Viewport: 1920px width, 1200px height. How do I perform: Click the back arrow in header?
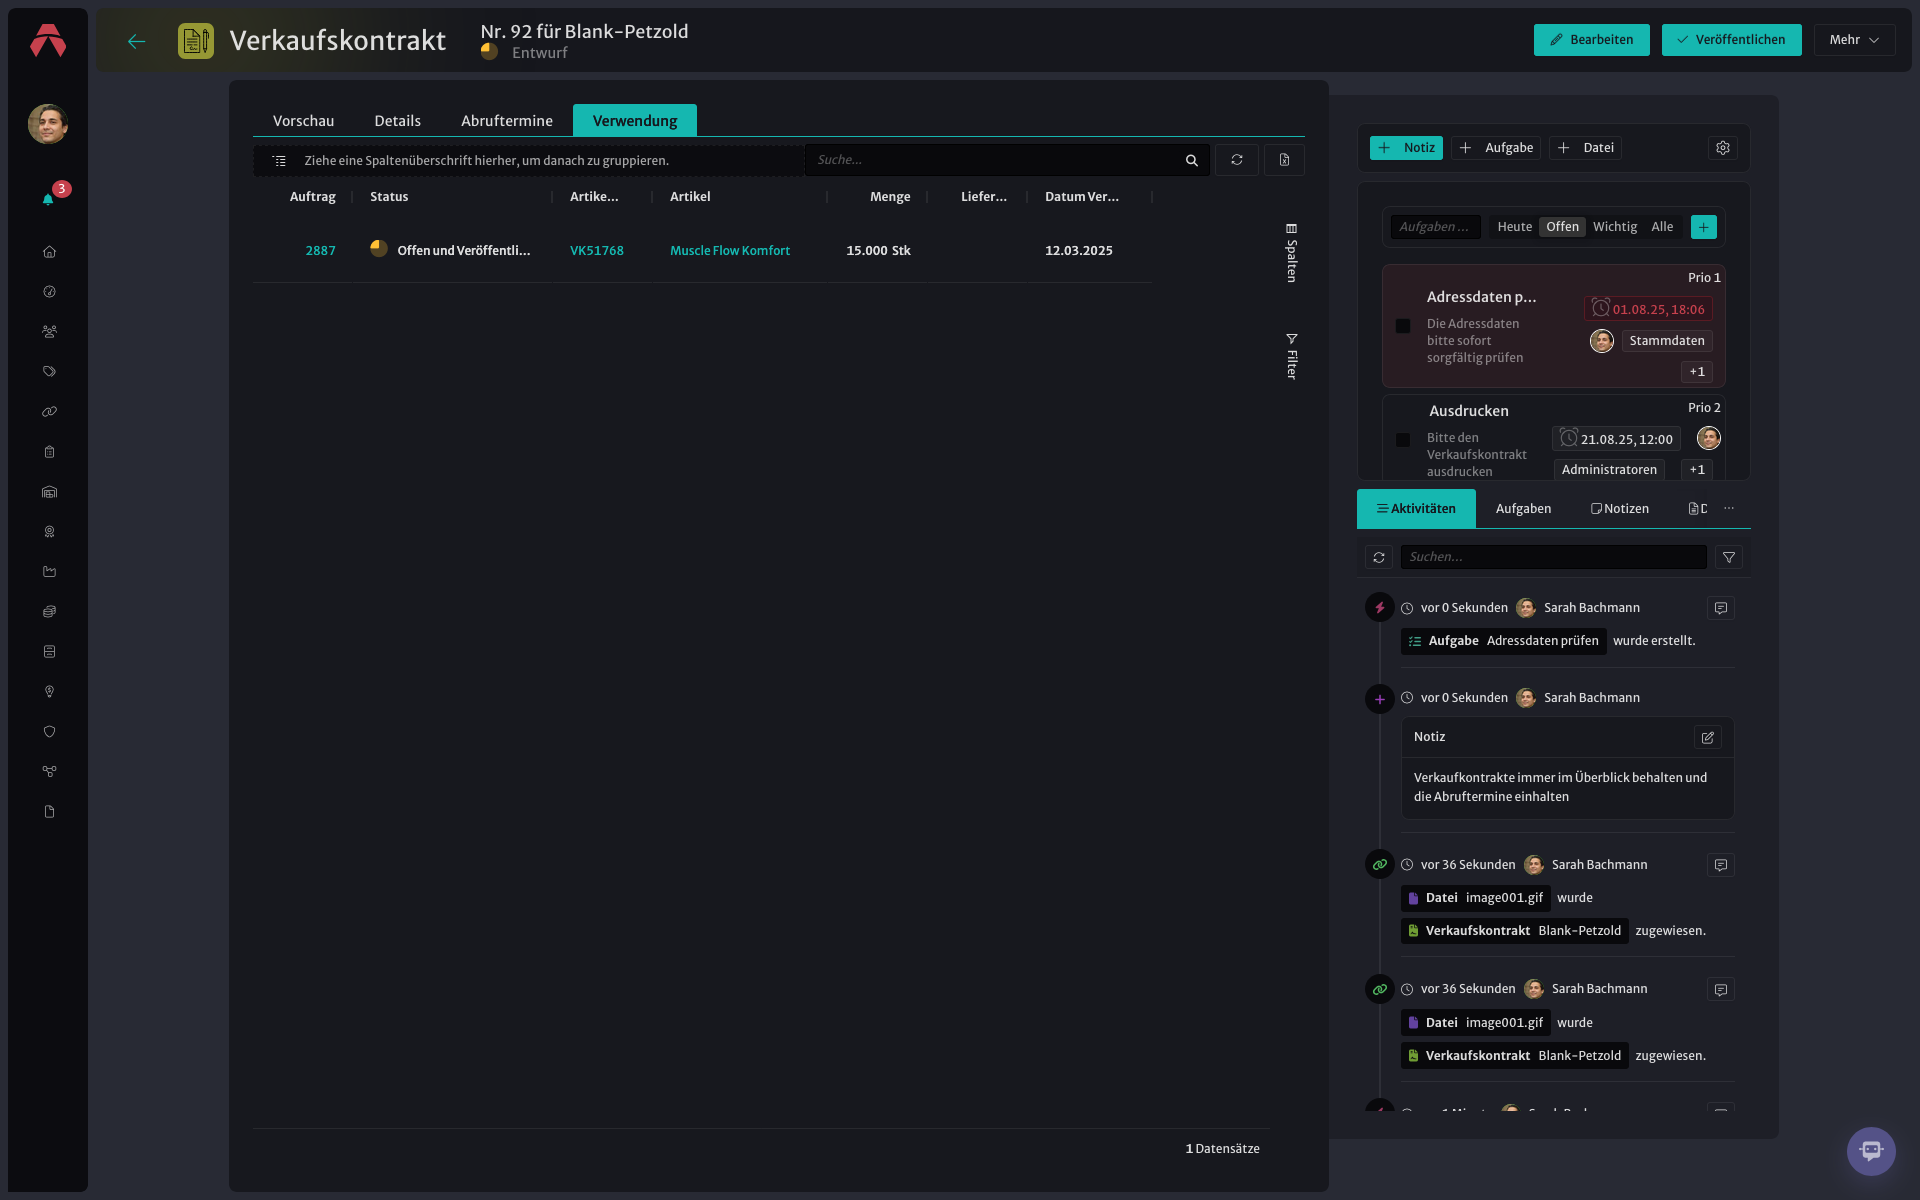(x=137, y=41)
